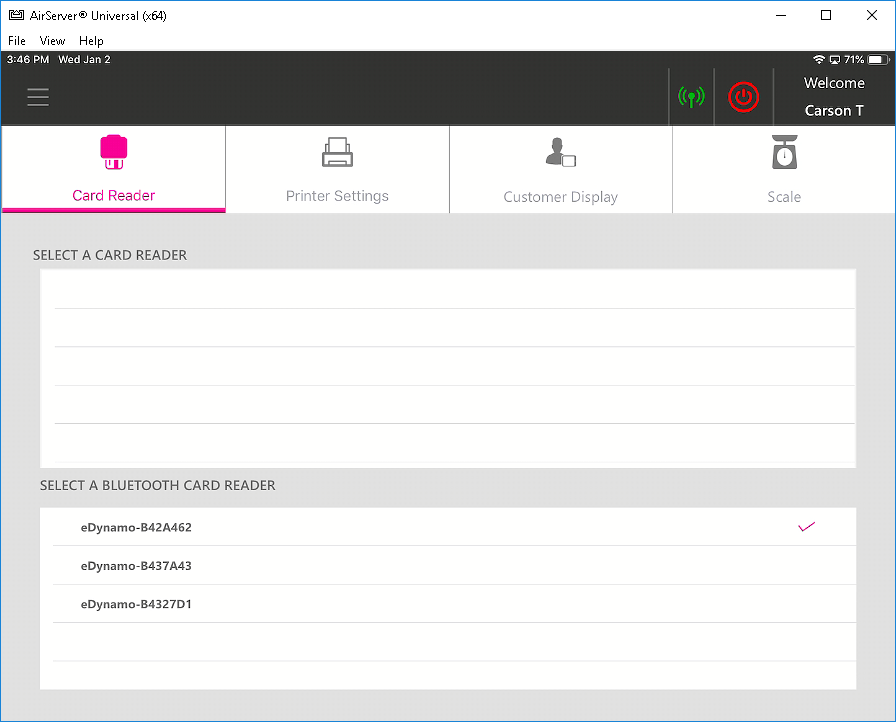This screenshot has width=896, height=722.
Task: Click the green wireless signal icon
Action: point(691,97)
